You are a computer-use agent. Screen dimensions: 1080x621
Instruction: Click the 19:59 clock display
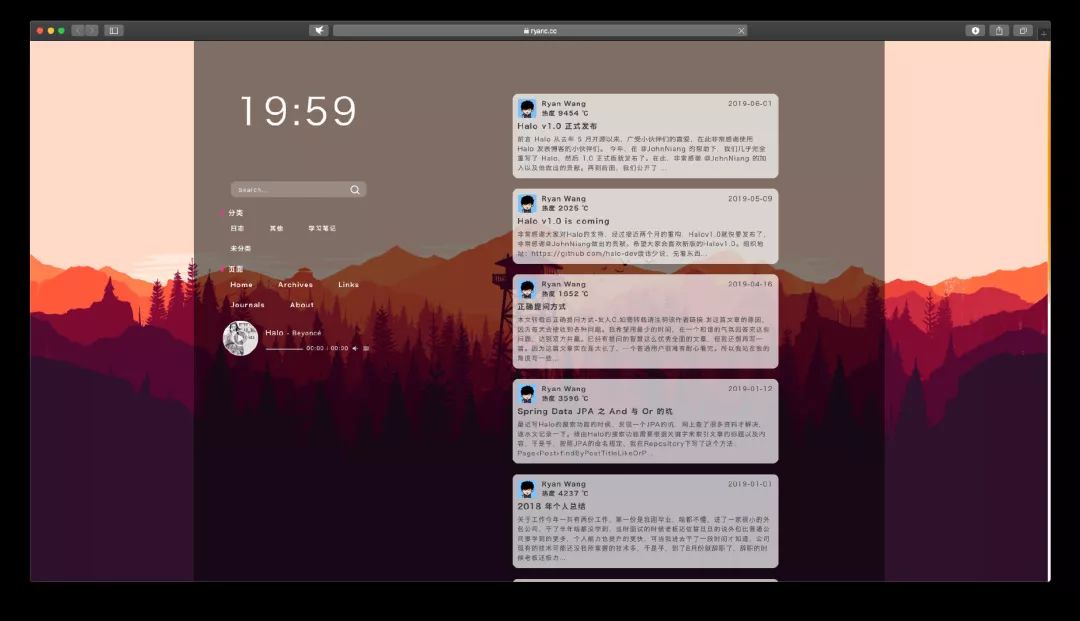pos(299,111)
